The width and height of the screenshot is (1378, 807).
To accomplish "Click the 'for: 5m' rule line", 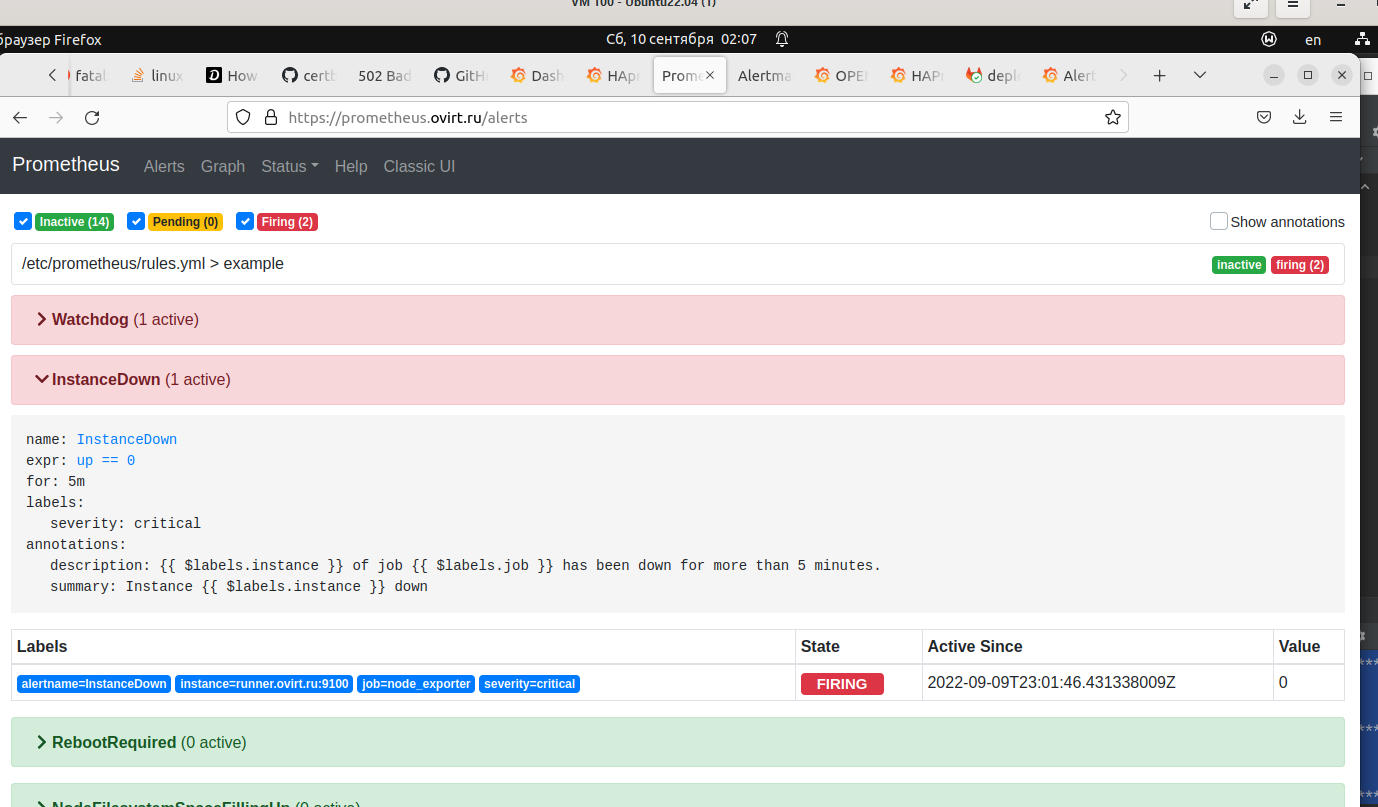I will coord(55,481).
